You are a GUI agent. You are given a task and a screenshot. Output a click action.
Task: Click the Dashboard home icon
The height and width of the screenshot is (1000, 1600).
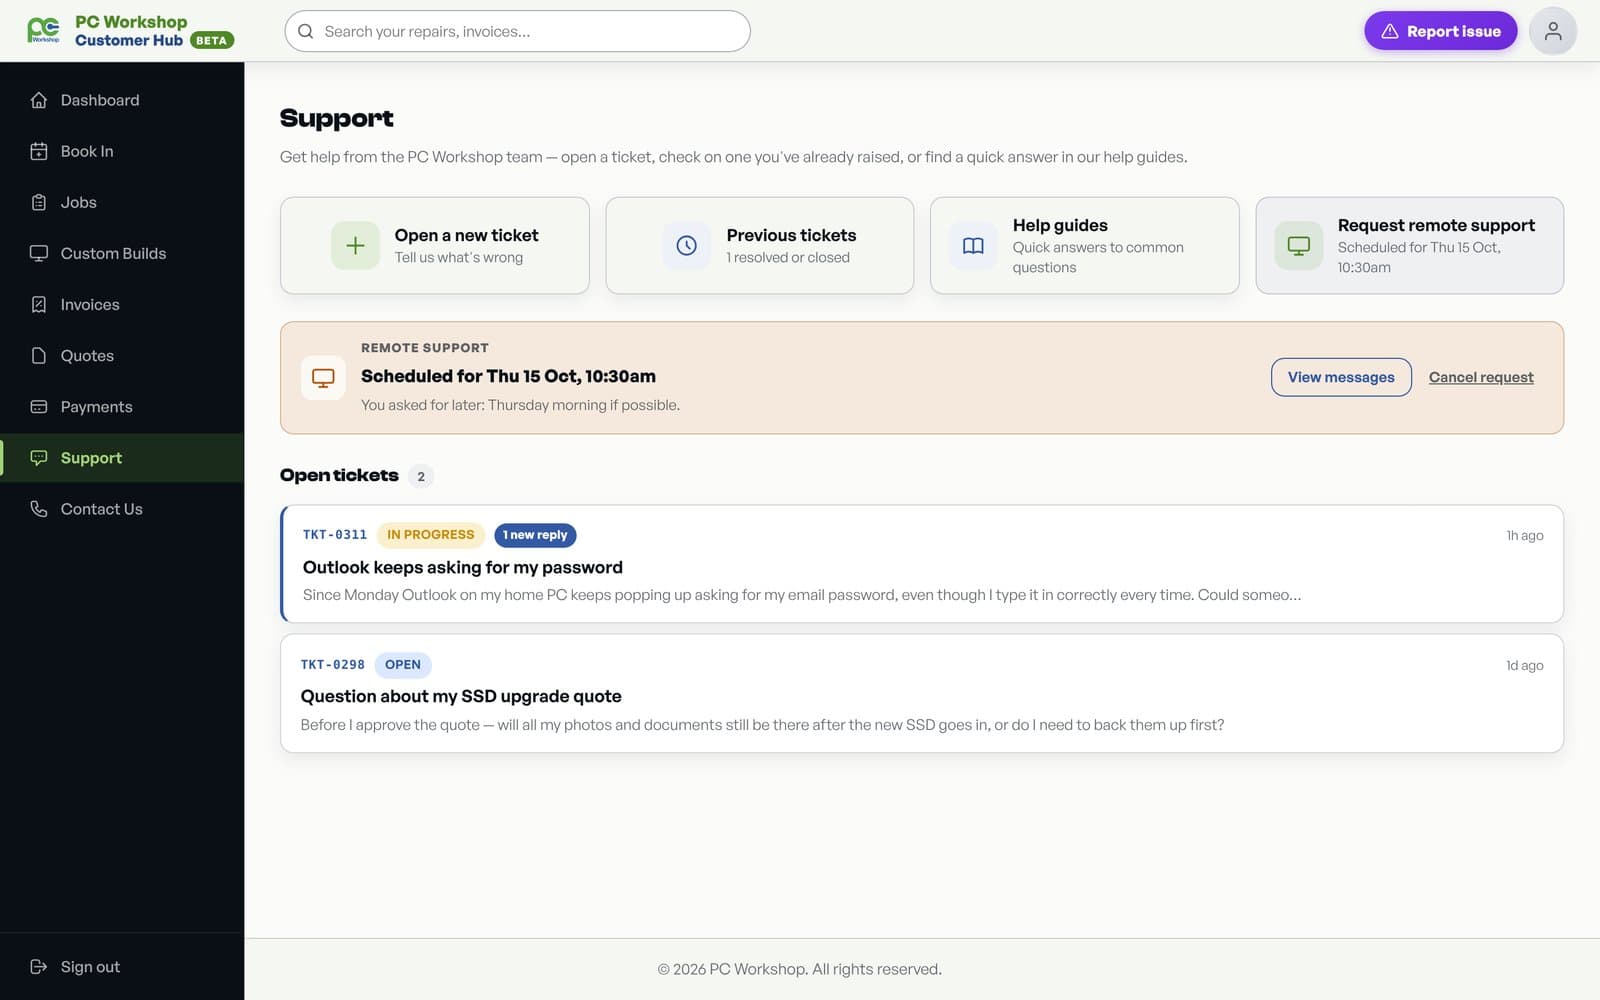pyautogui.click(x=39, y=100)
